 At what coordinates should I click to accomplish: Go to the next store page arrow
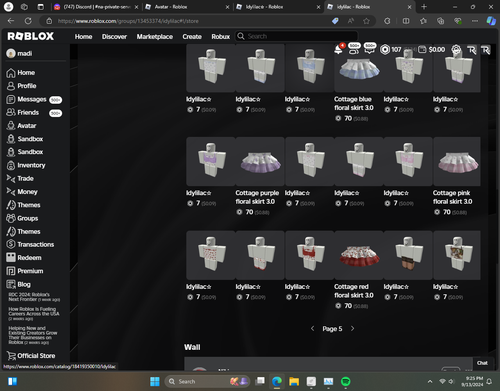tap(353, 329)
